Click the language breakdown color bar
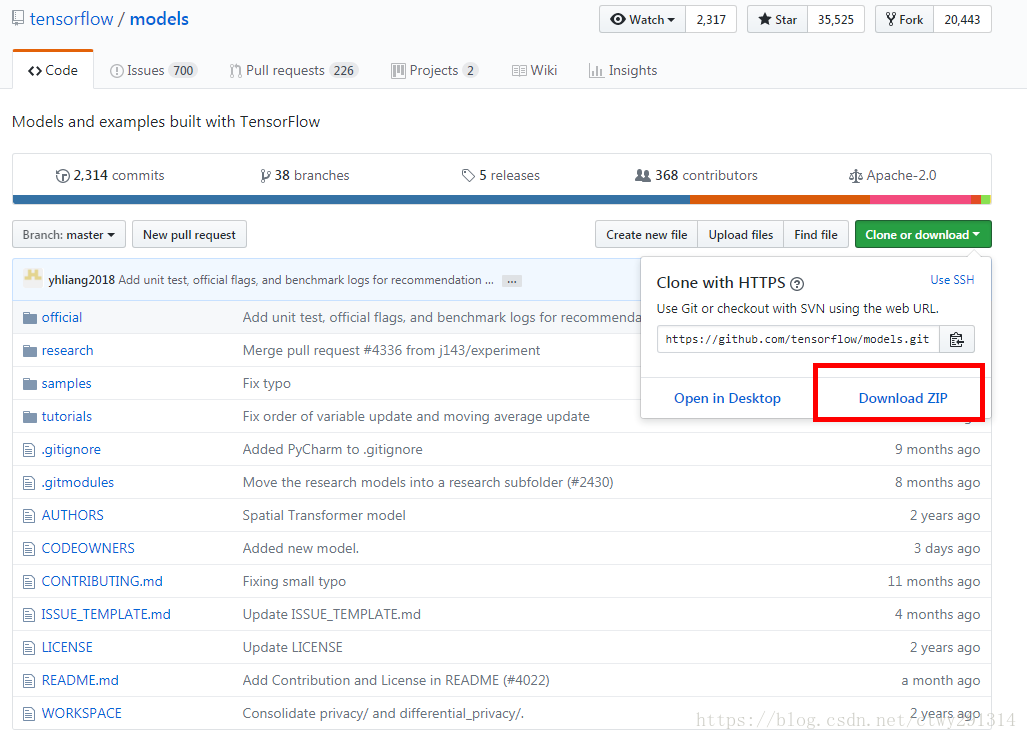The width and height of the screenshot is (1027, 740). [x=502, y=199]
